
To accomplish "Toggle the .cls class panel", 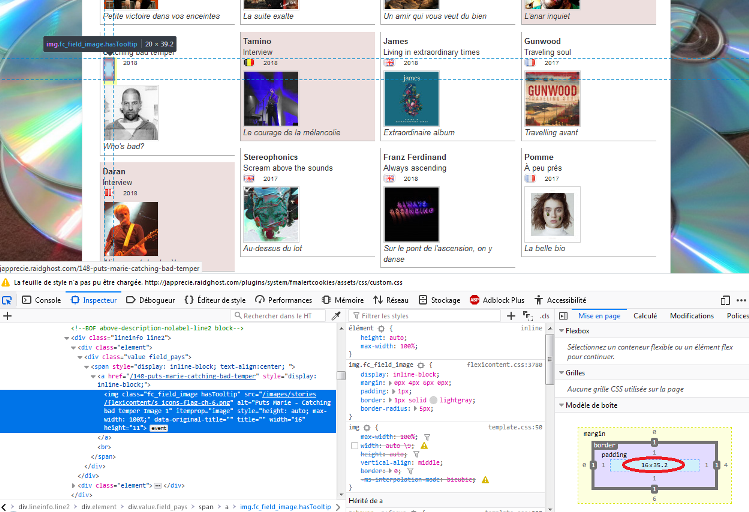I will tap(544, 316).
